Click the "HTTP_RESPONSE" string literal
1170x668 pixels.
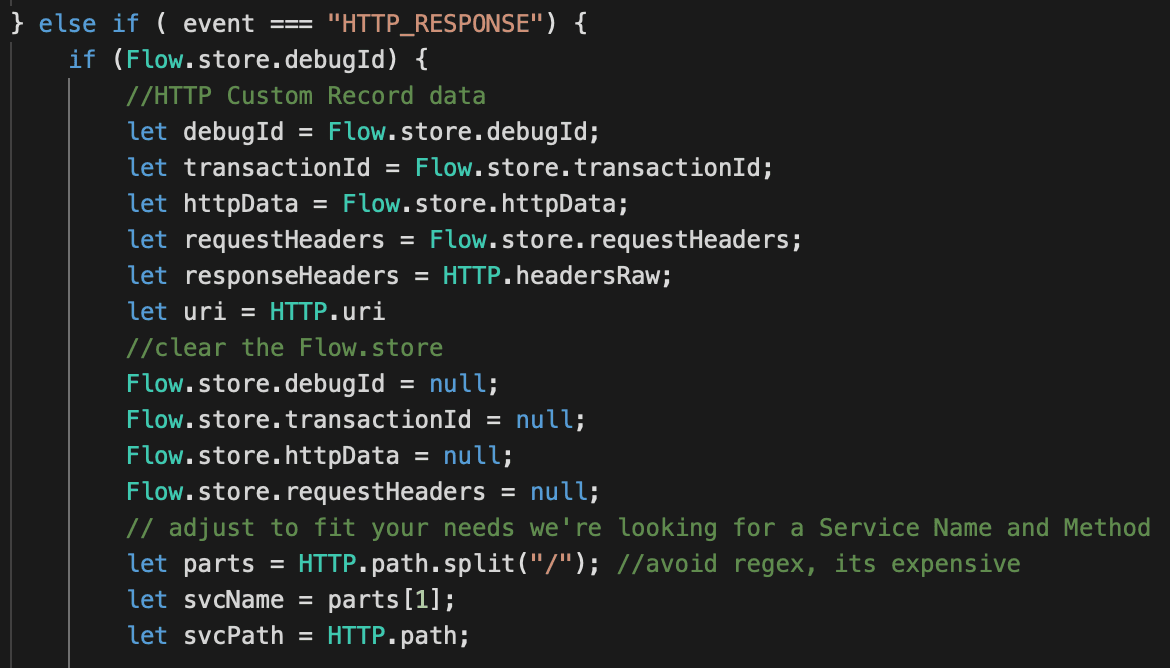point(435,24)
